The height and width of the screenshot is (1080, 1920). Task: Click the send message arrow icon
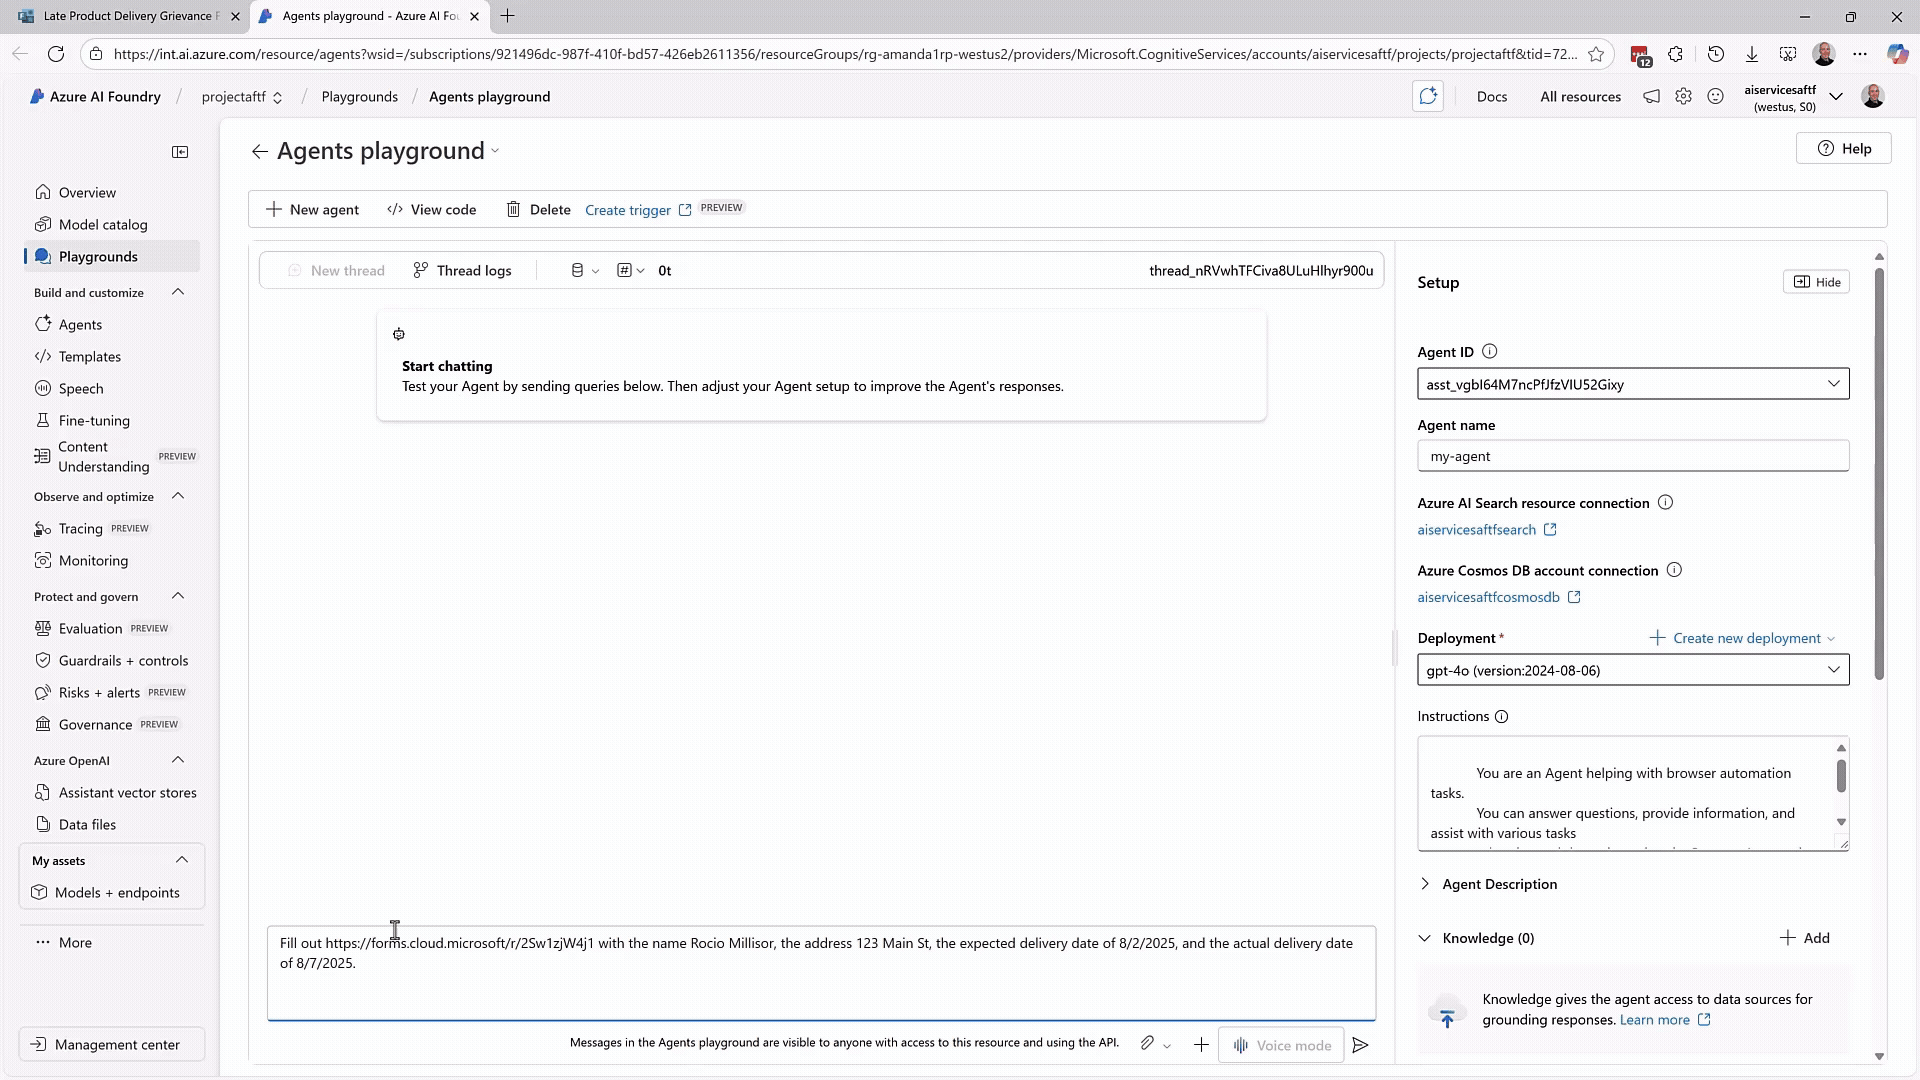pos(1360,1045)
